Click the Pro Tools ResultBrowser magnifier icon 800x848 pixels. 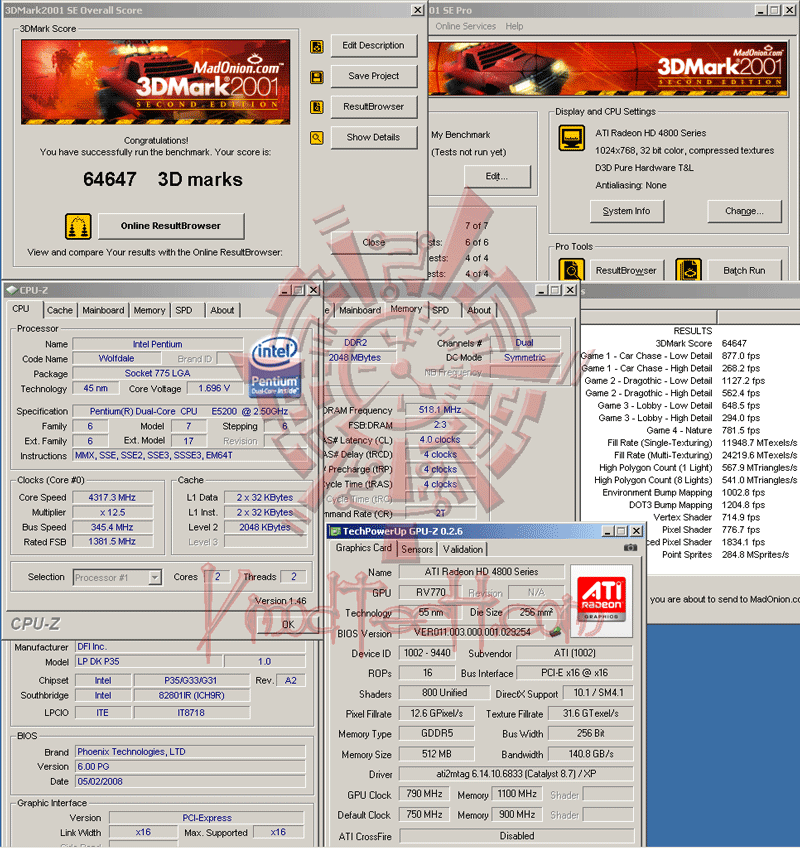tap(571, 270)
